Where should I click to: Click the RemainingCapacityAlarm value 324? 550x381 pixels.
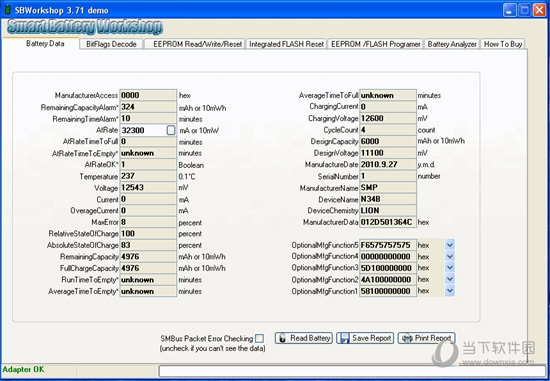coord(148,107)
